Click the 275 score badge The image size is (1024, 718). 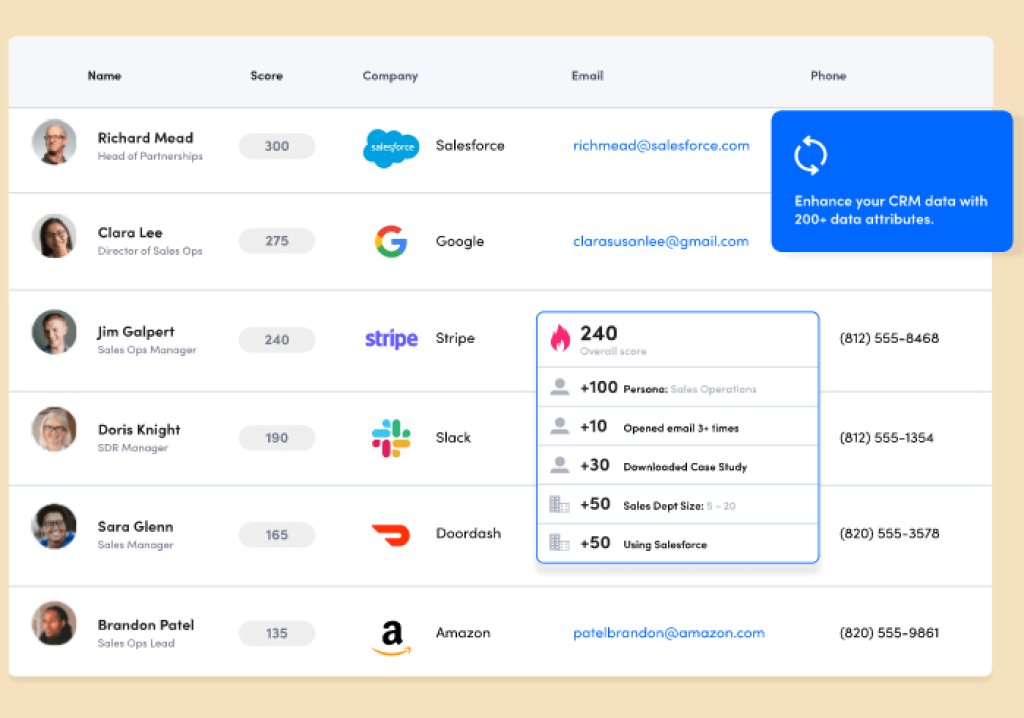[277, 241]
